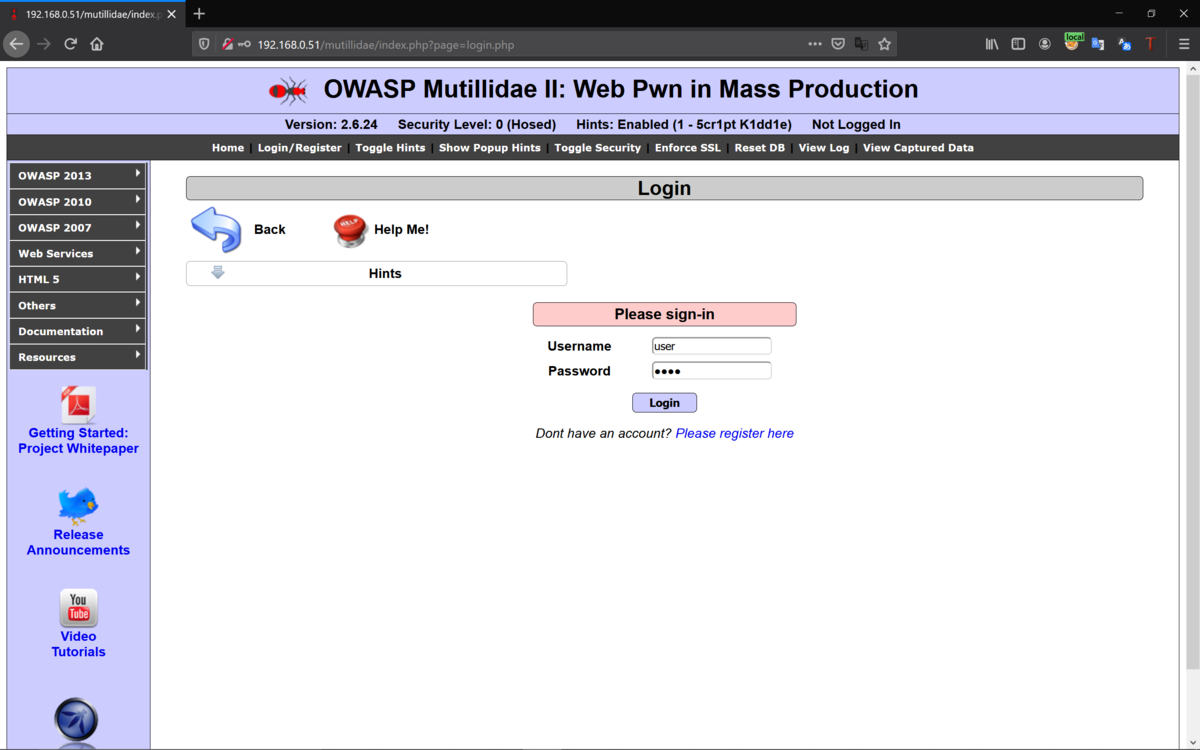Click the translate icon in address bar
The image size is (1200, 750).
pos(861,44)
